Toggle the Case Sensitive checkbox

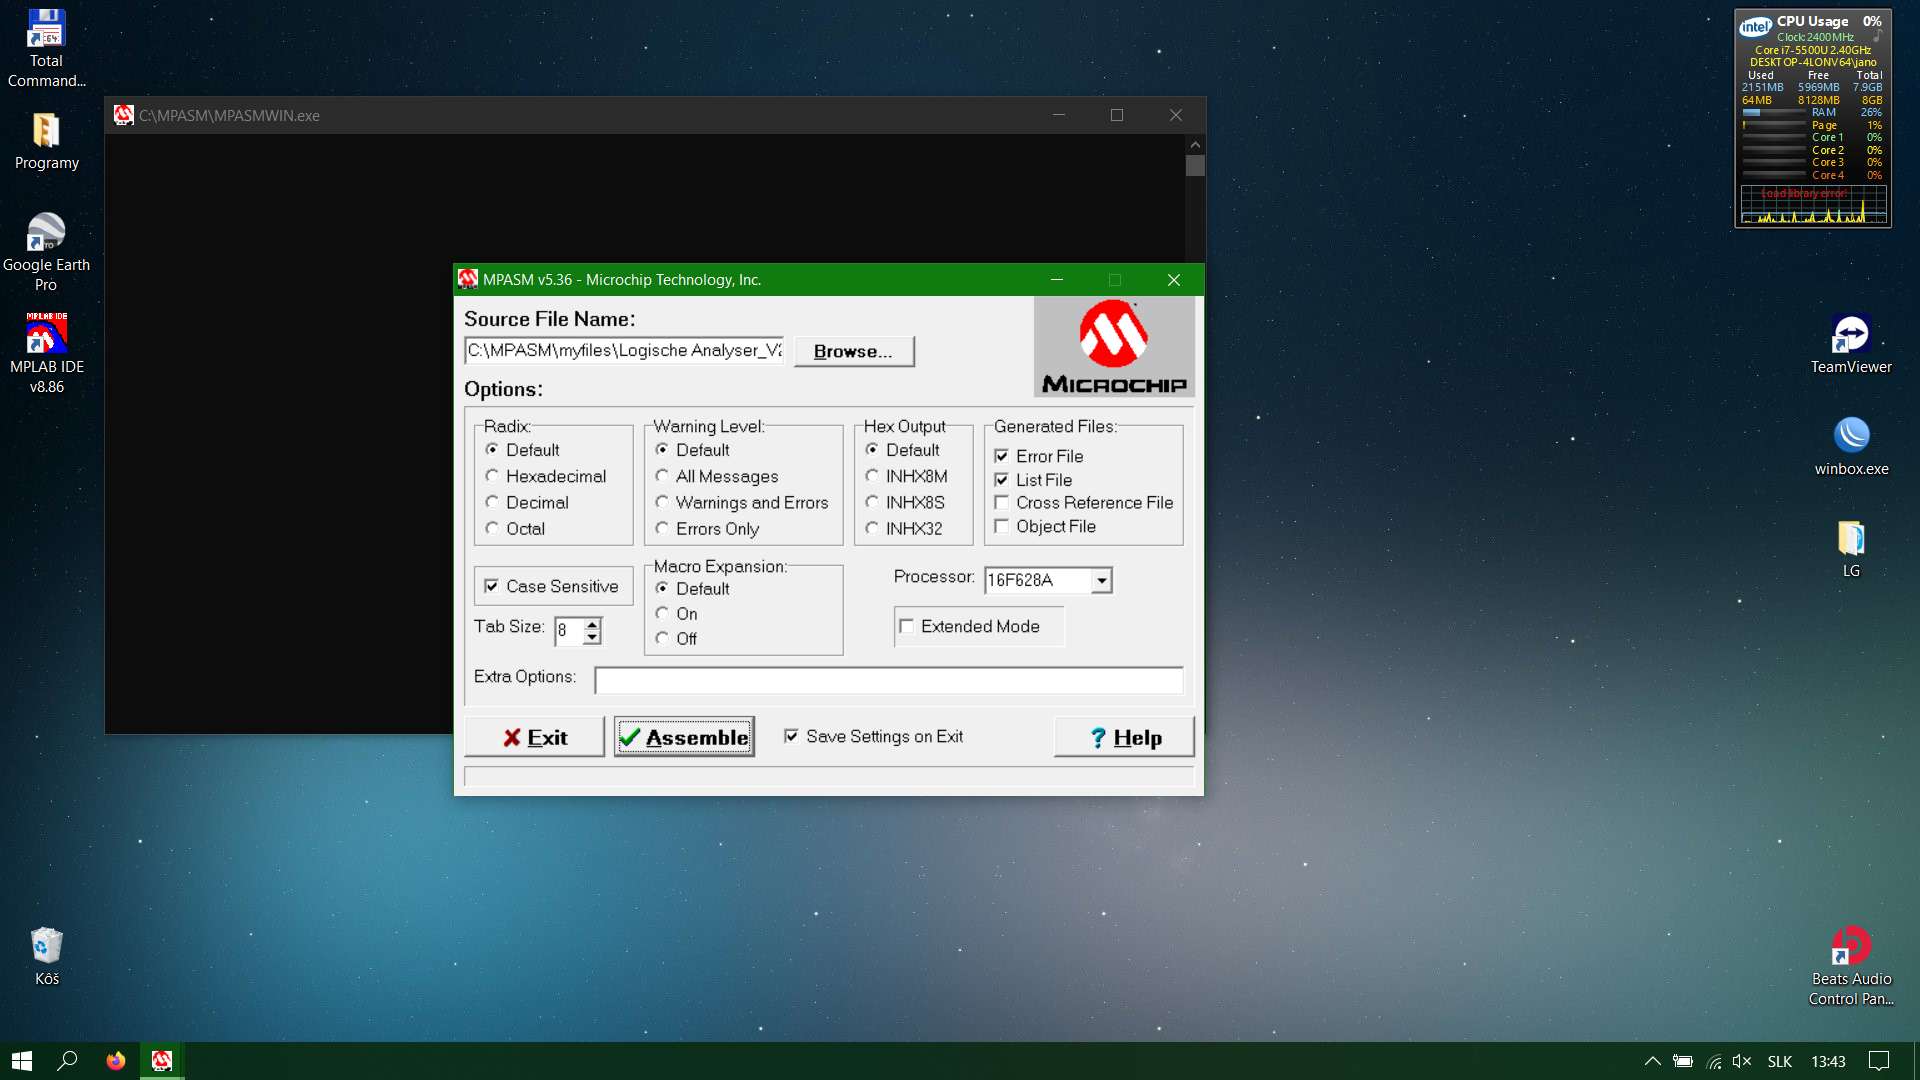point(492,586)
